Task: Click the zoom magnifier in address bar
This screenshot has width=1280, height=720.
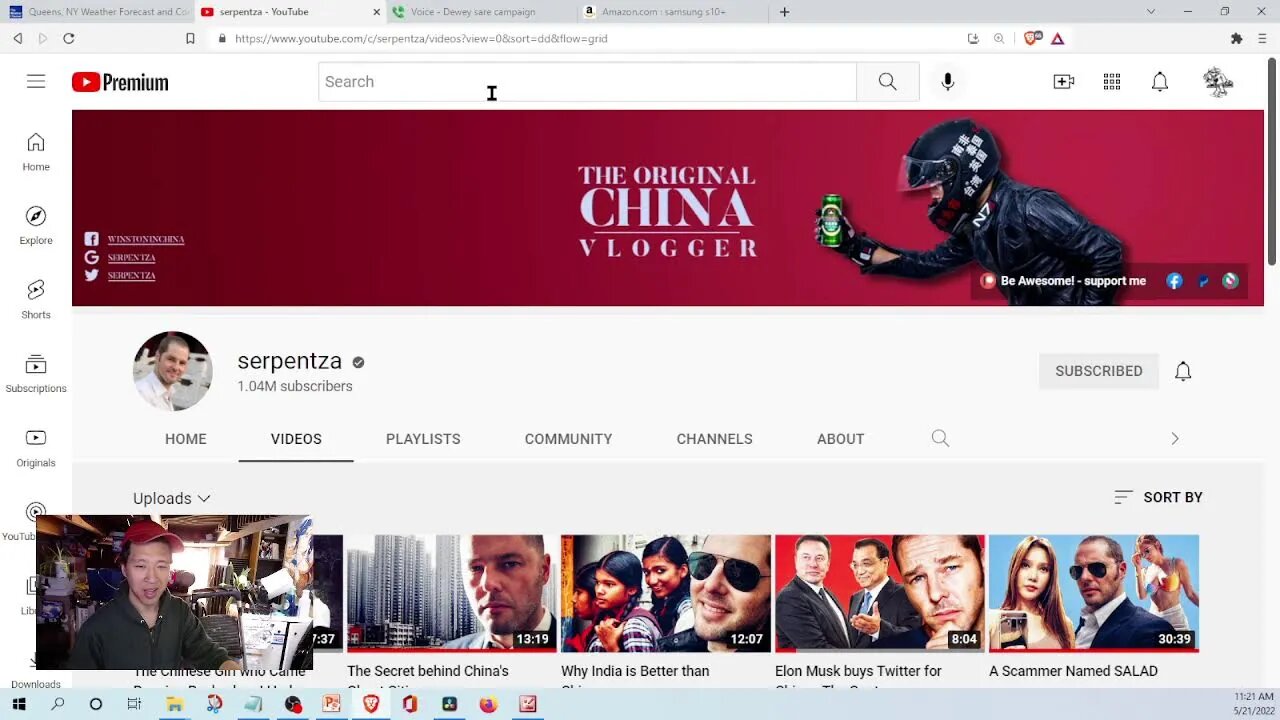Action: [x=999, y=38]
